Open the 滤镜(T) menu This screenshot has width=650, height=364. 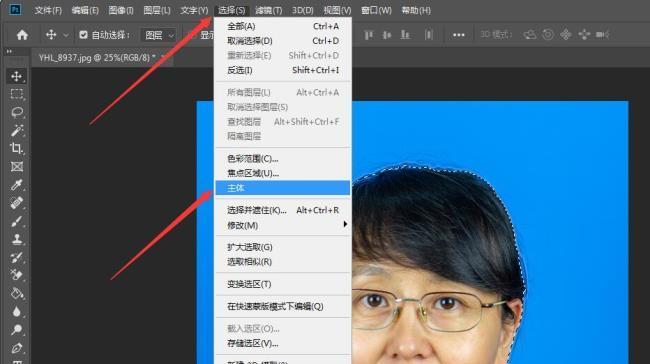(268, 10)
